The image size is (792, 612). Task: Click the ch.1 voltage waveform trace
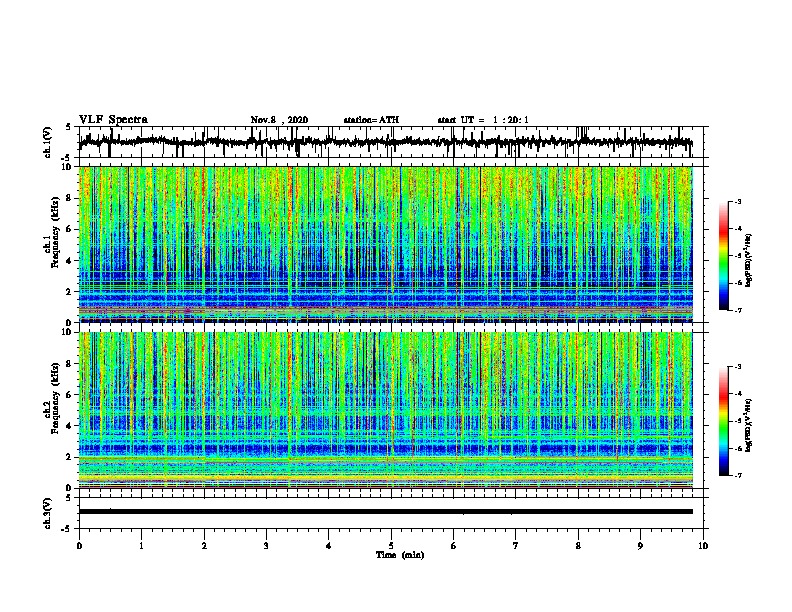tap(385, 142)
